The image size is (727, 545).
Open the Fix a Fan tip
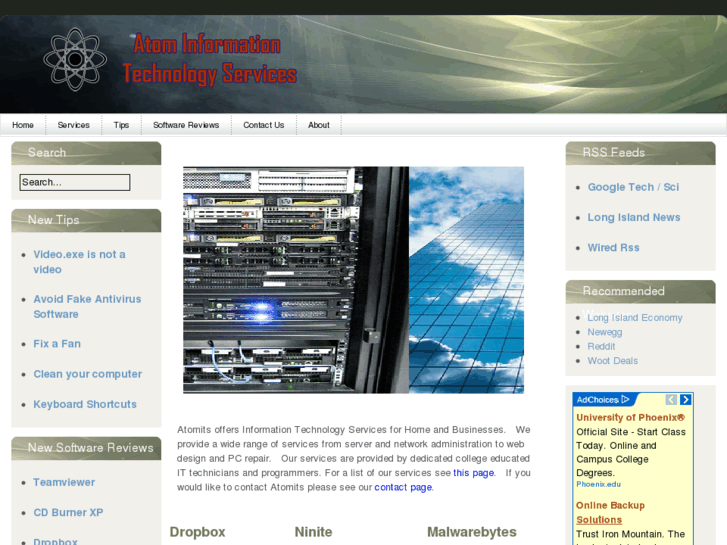pos(57,344)
